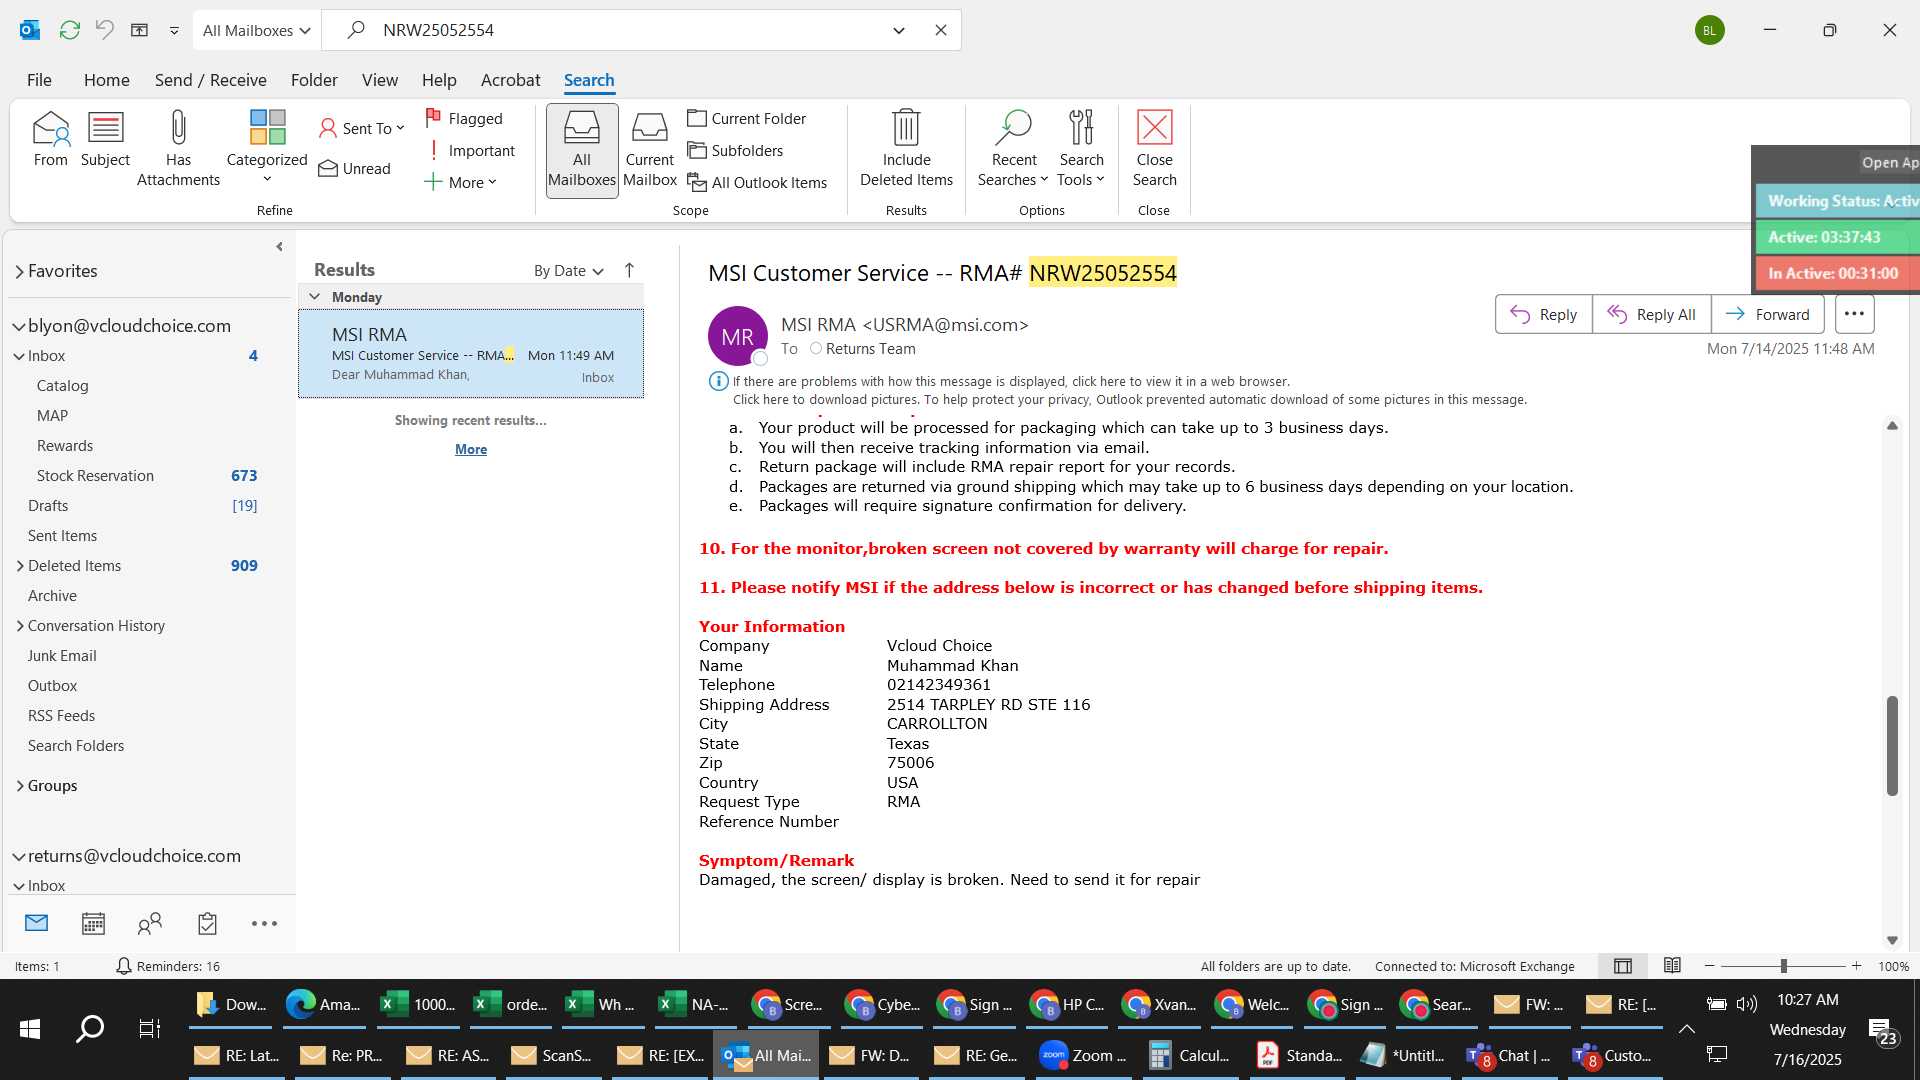Set scope to Subfolders
Image resolution: width=1920 pixels, height=1080 pixels.
tap(736, 150)
